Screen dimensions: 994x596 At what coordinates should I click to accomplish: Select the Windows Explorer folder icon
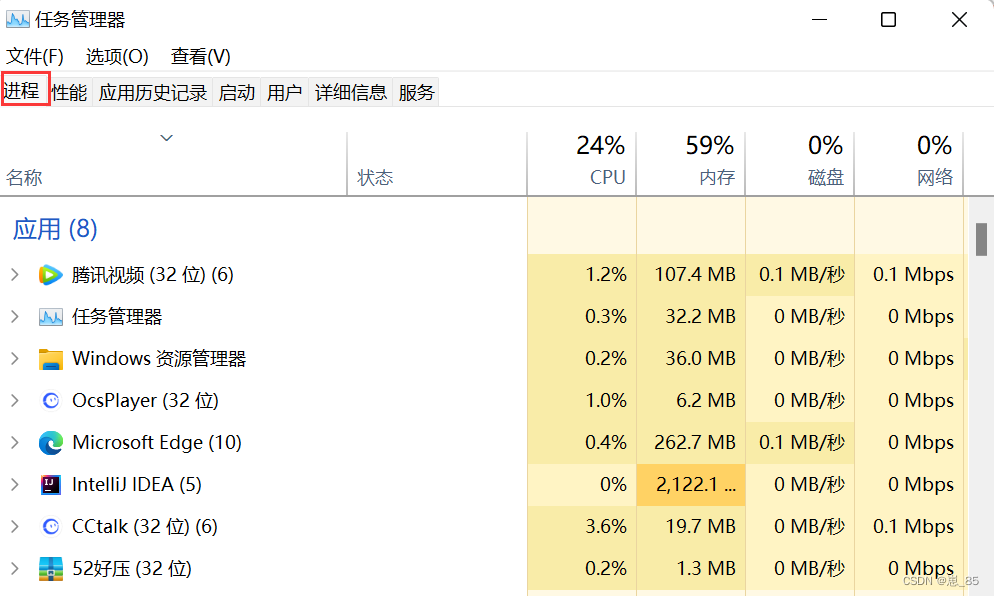coord(51,359)
